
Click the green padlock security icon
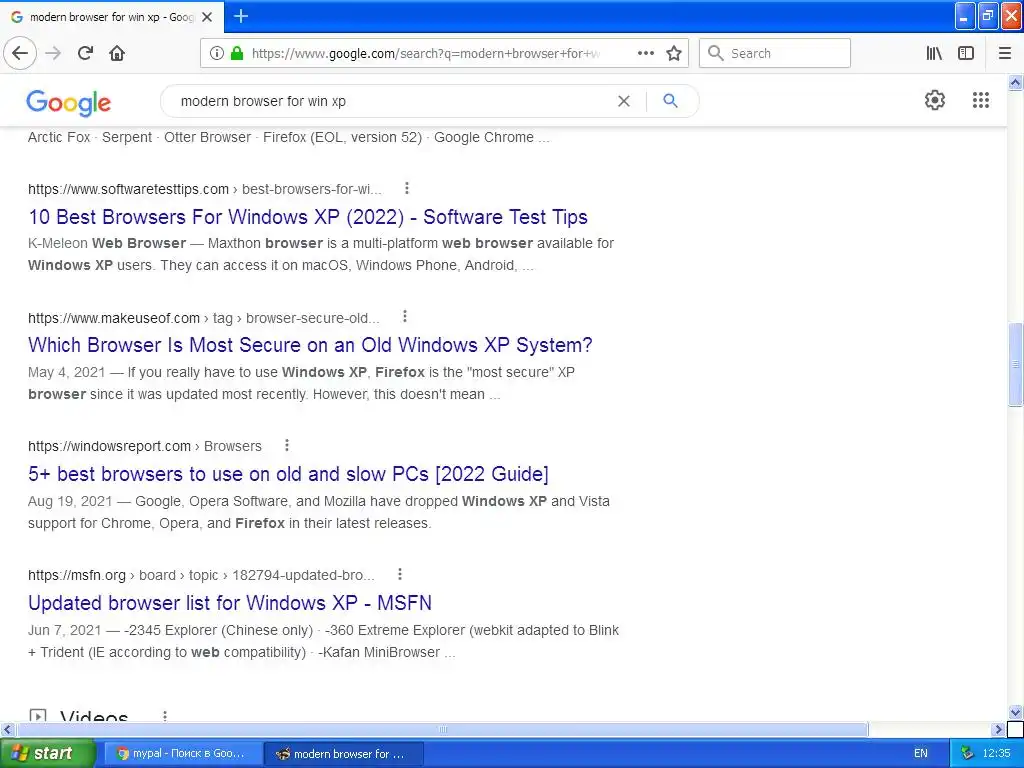pos(237,53)
